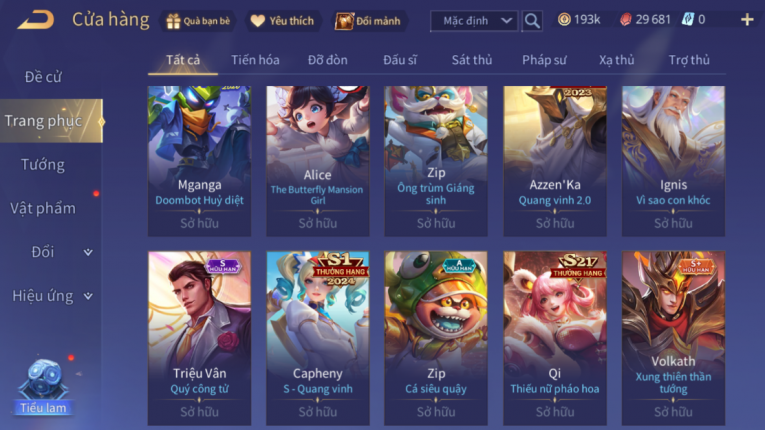Tap the gold coin balance icon
Viewport: 765px width, 430px height.
pos(564,20)
